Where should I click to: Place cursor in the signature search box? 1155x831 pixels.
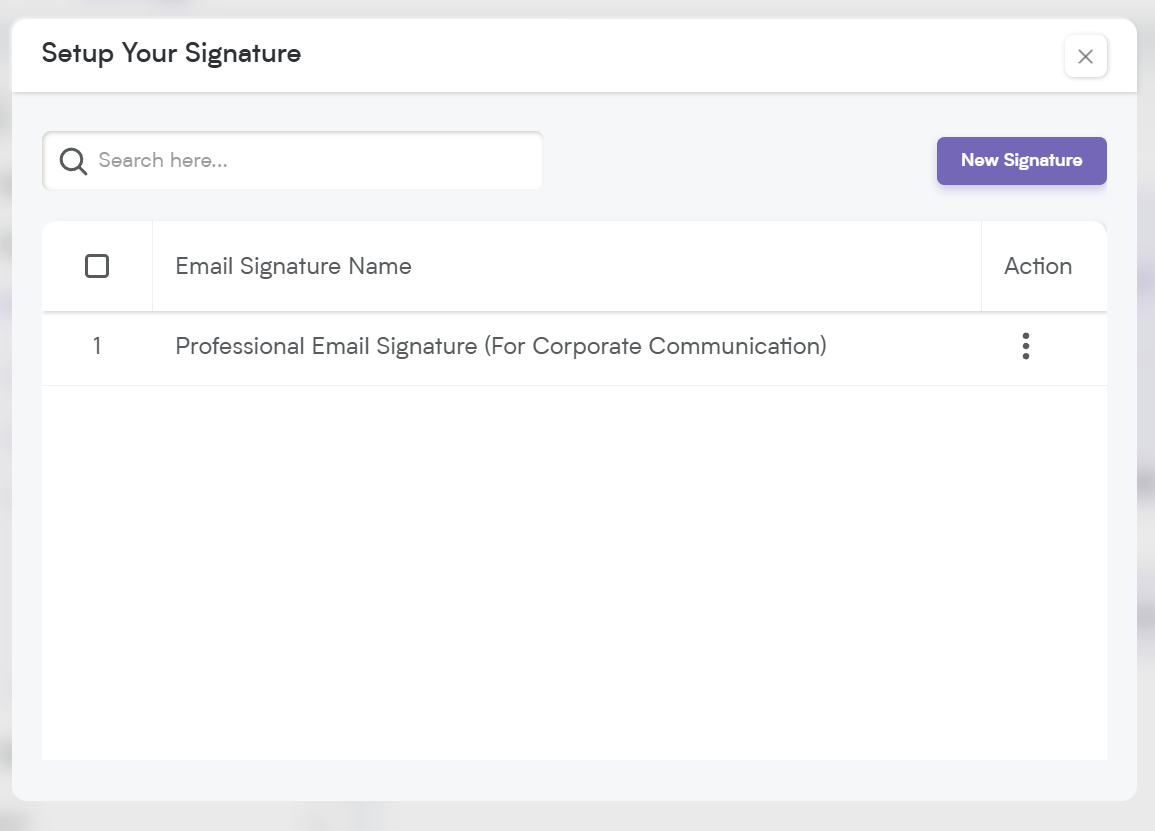pyautogui.click(x=292, y=161)
